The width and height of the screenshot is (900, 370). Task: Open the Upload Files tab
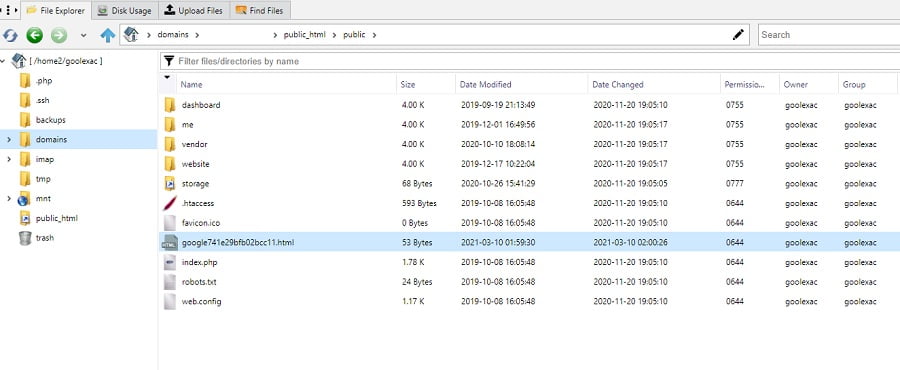pos(193,10)
